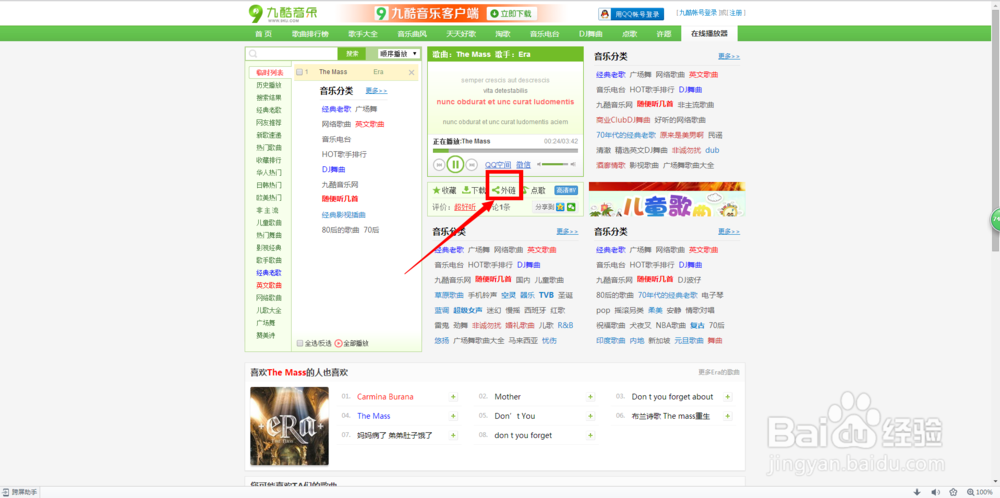Open 跨屏助手 in the status bar
Viewport: 1000px width, 498px height.
(20, 492)
